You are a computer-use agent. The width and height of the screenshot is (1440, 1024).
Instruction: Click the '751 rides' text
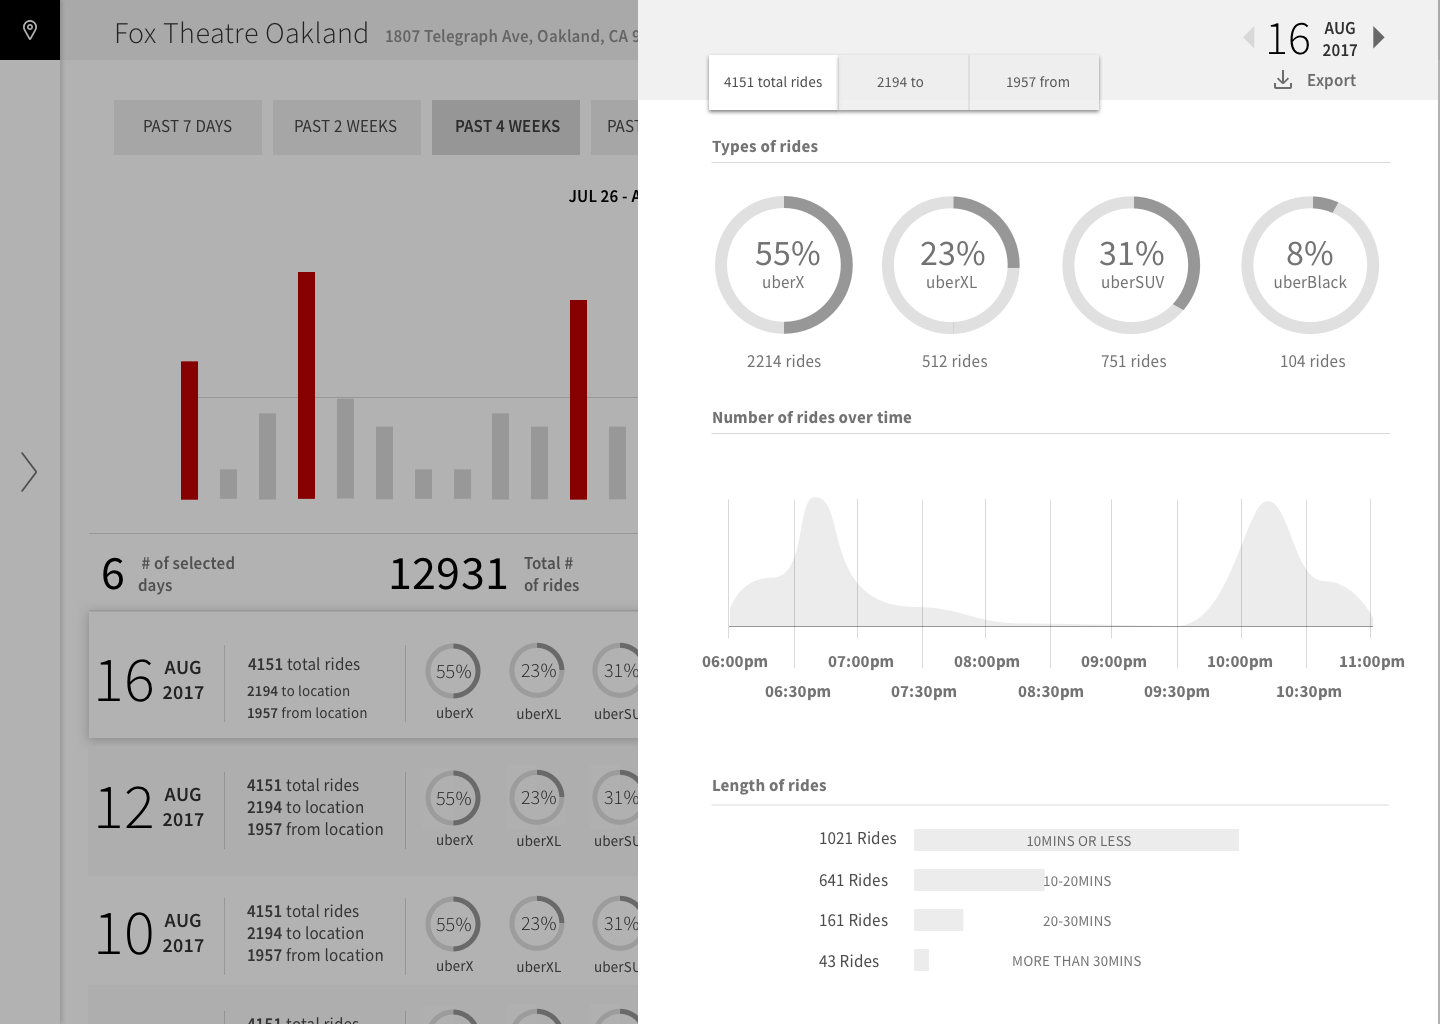coord(1134,361)
